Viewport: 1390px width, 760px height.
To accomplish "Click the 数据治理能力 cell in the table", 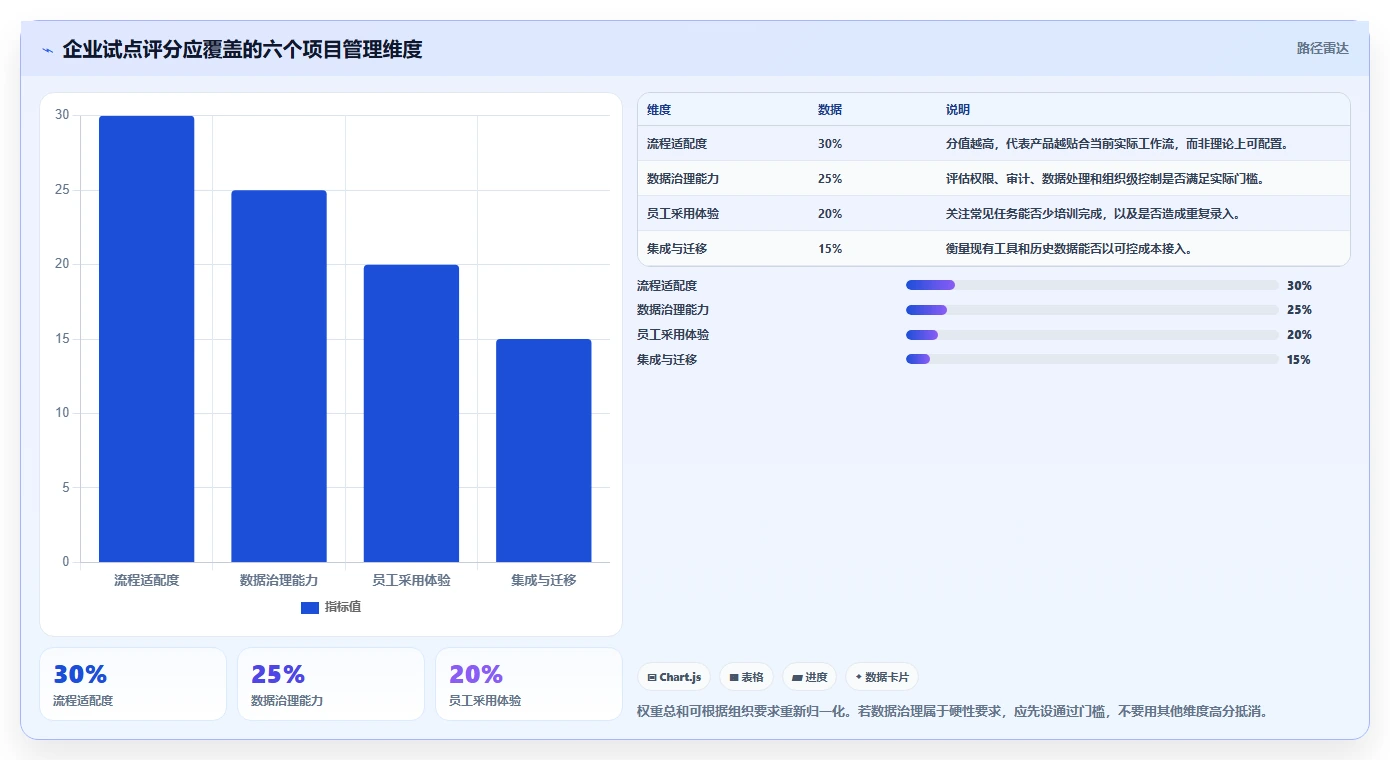I will (683, 179).
